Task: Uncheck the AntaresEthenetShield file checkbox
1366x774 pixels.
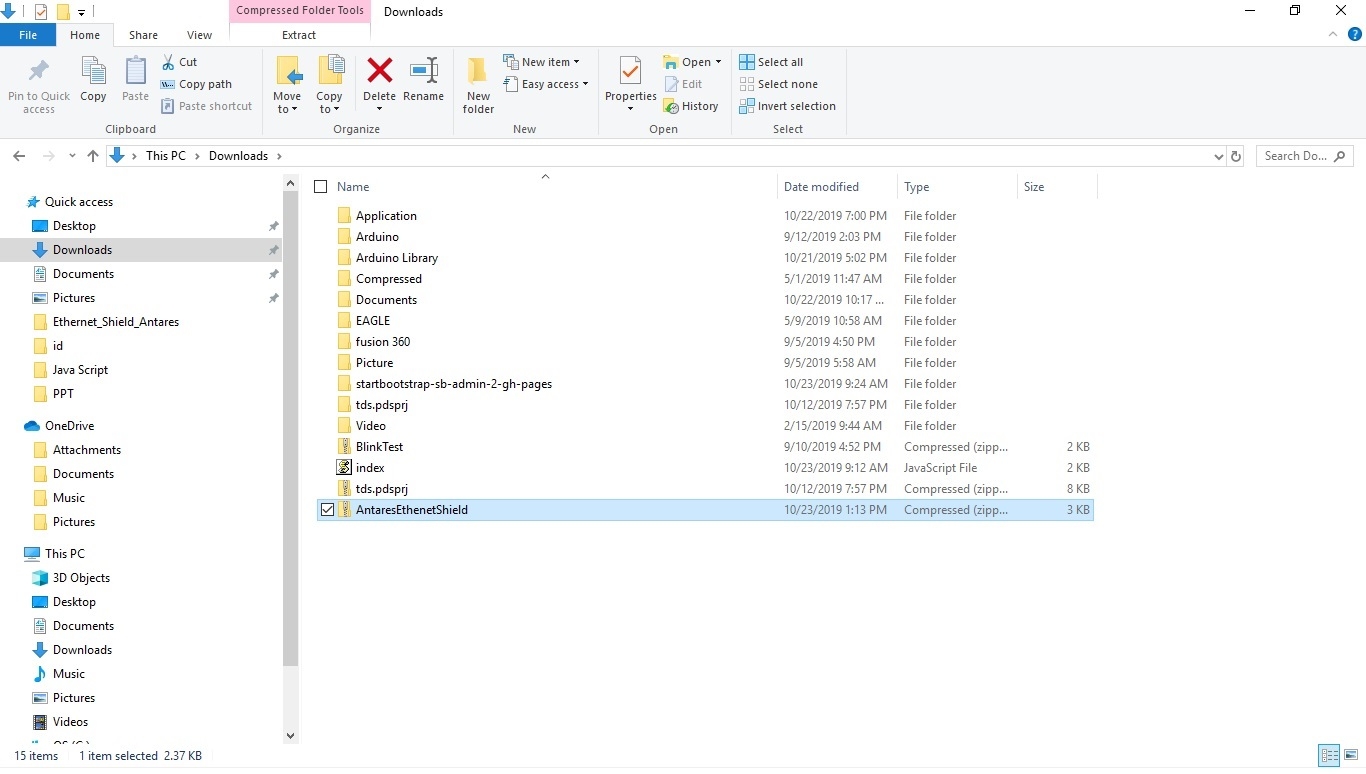Action: click(x=327, y=510)
